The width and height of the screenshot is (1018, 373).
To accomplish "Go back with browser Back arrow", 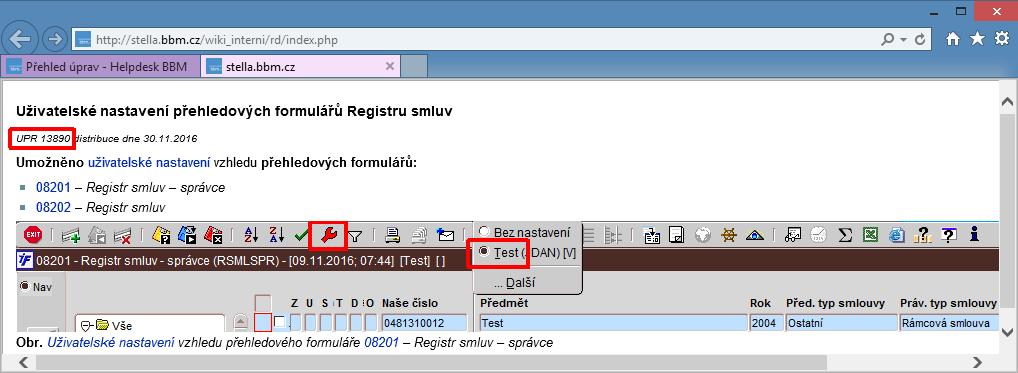I will pos(19,39).
